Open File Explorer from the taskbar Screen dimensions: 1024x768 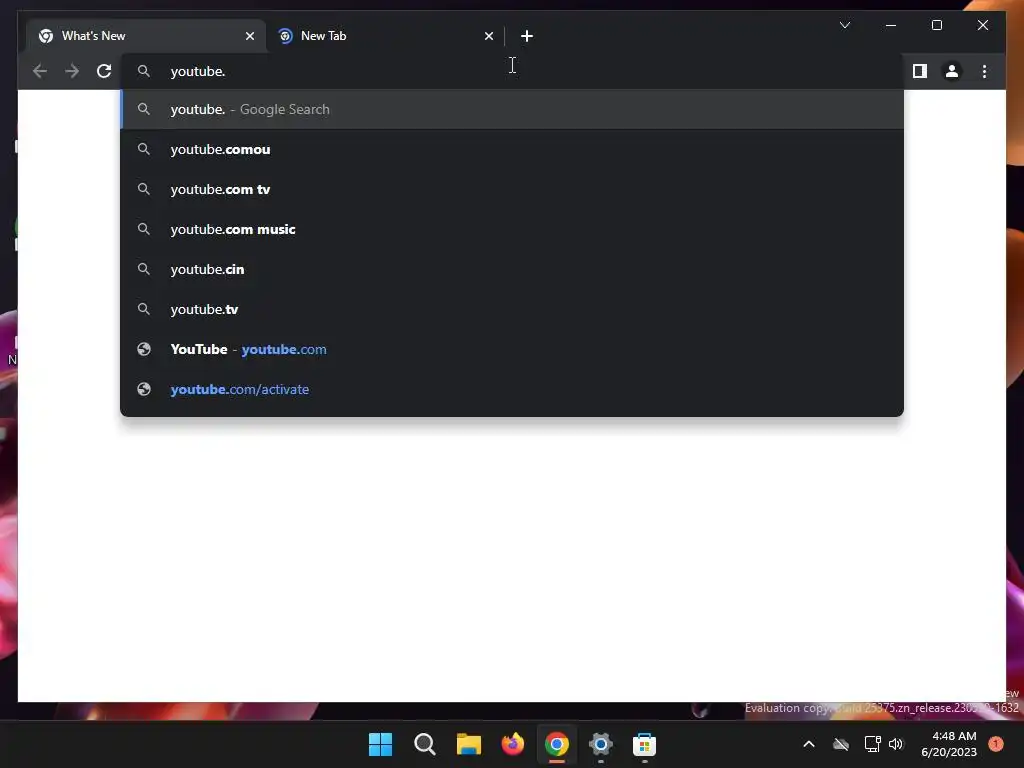pyautogui.click(x=468, y=744)
